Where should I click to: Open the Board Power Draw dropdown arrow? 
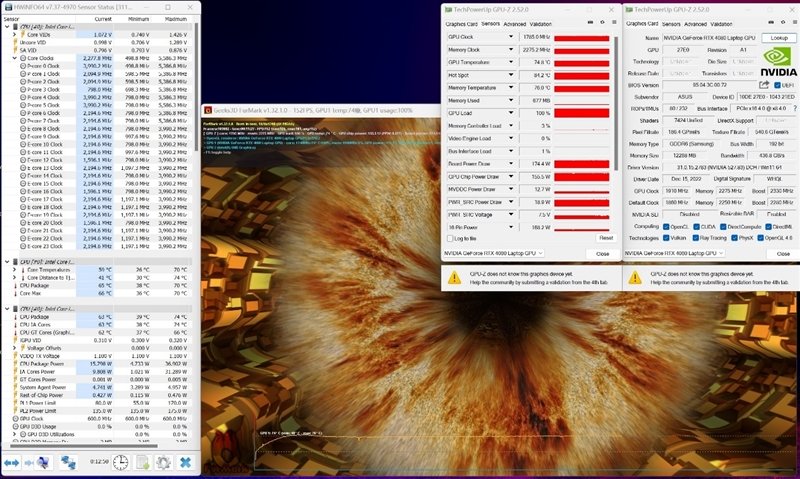(x=511, y=164)
